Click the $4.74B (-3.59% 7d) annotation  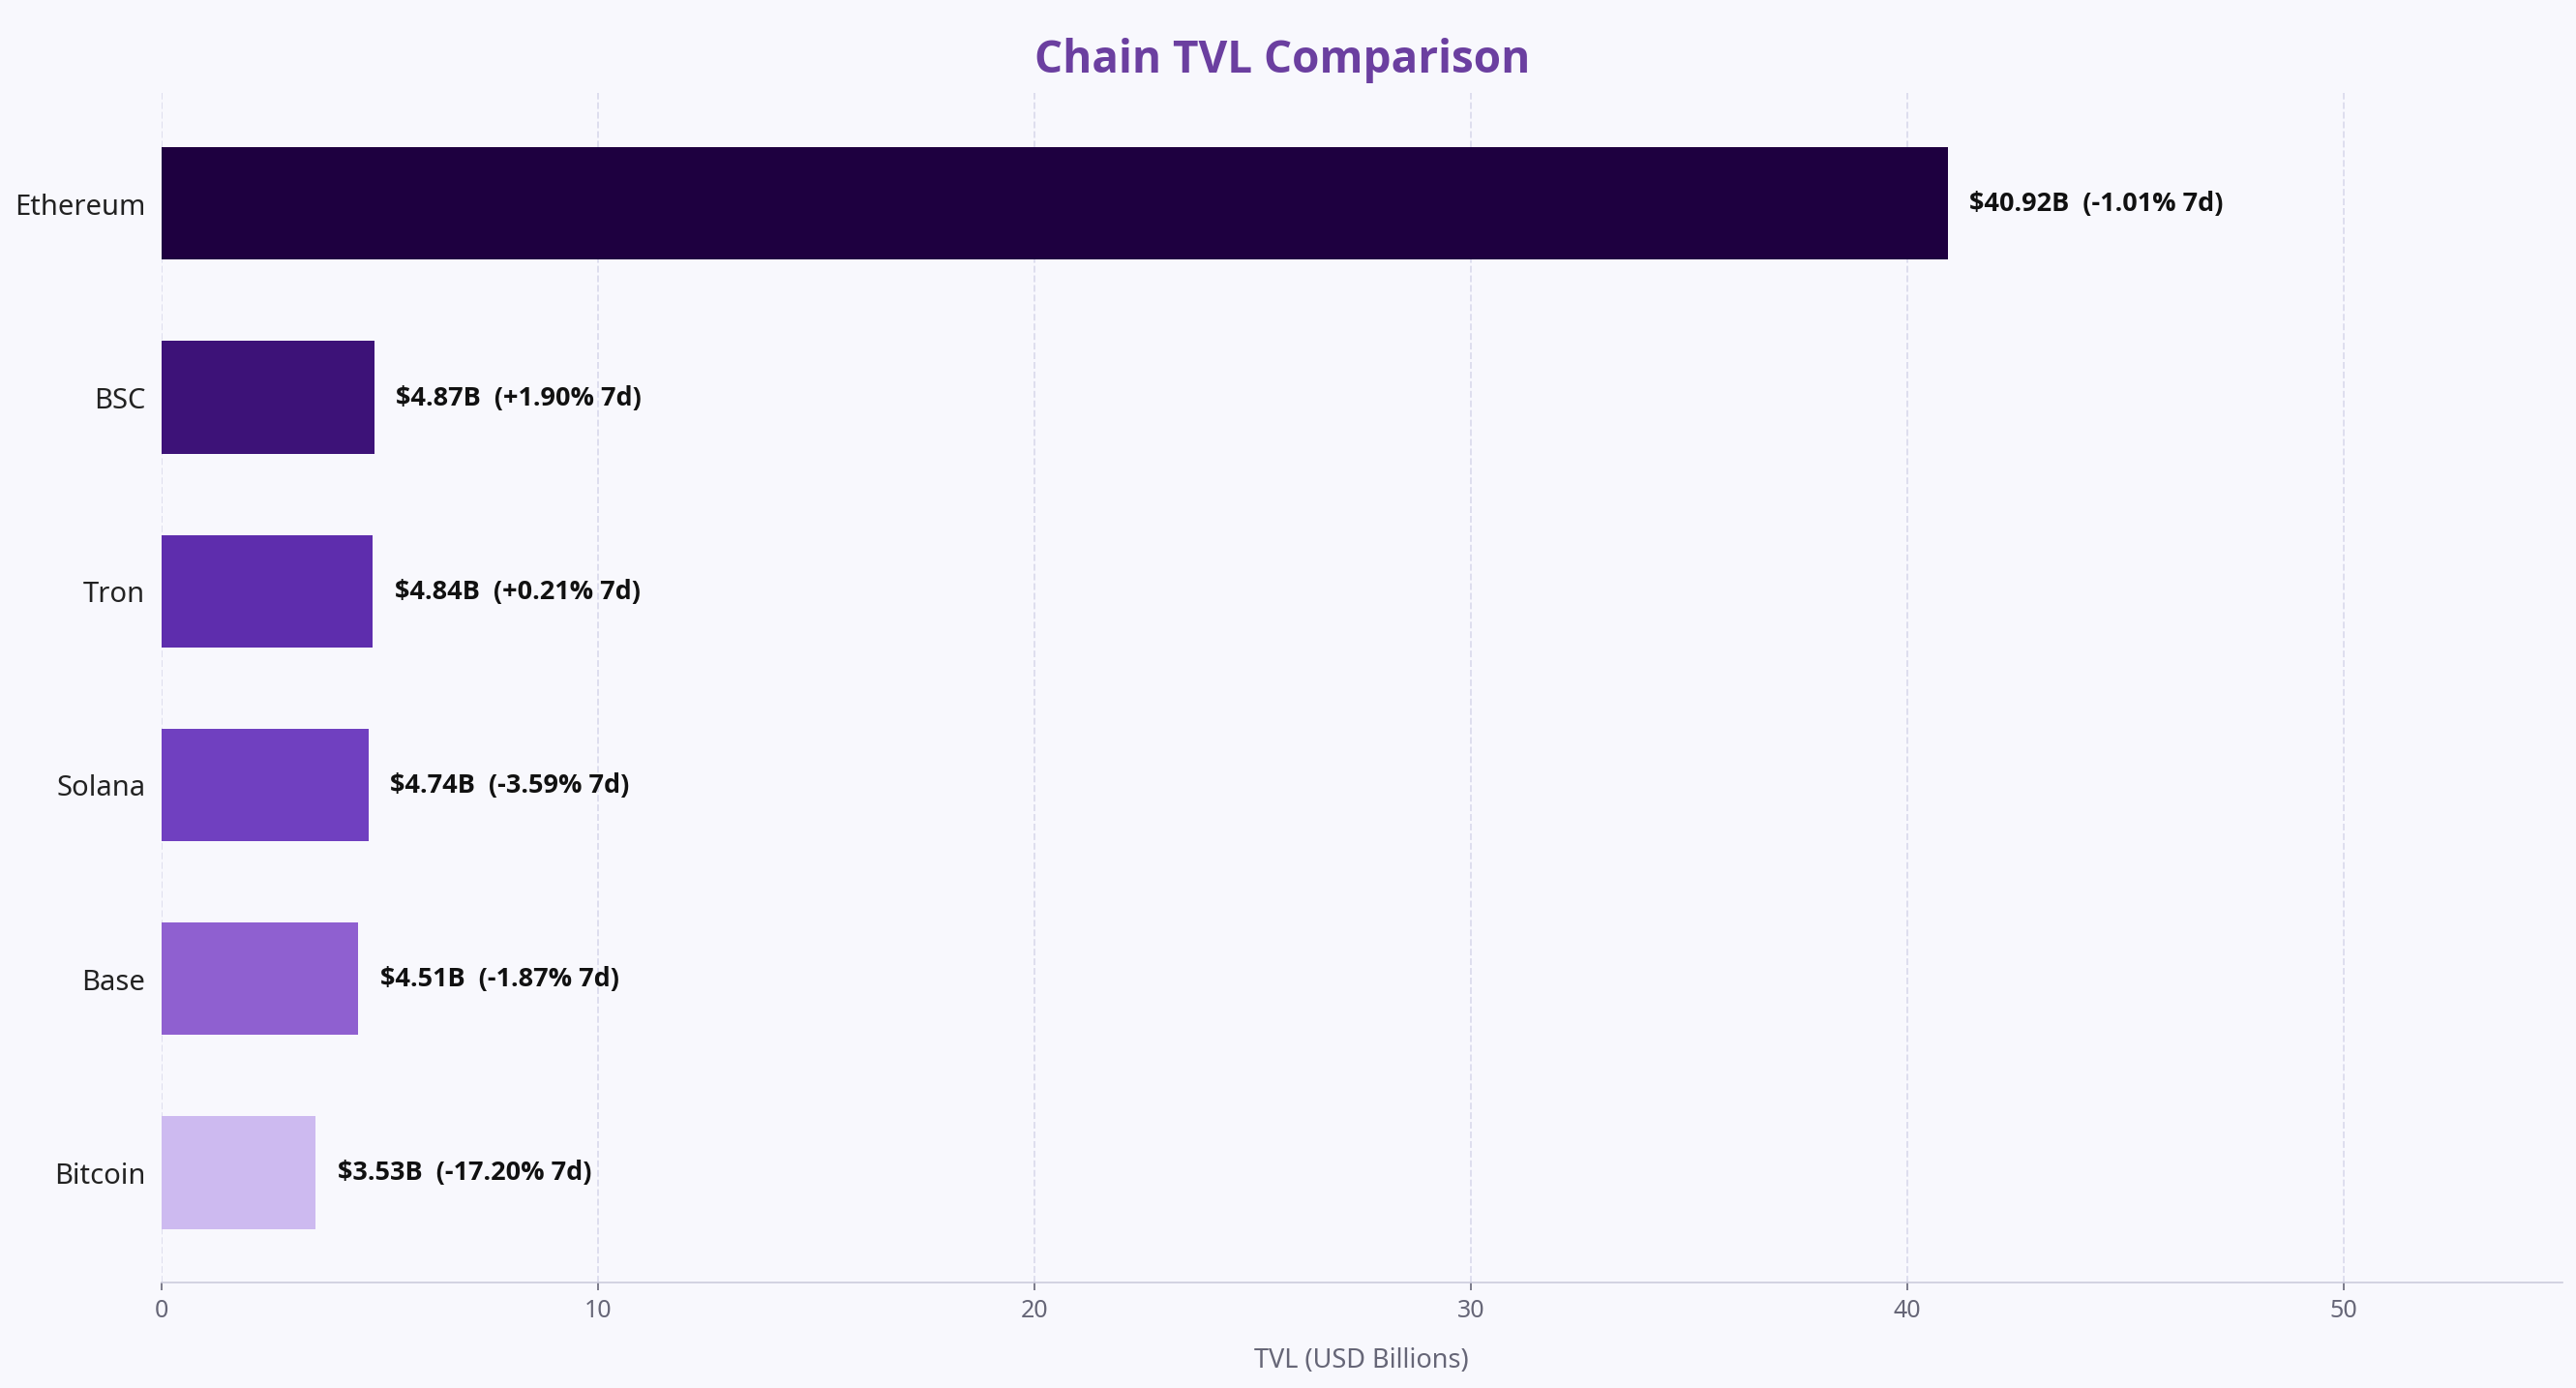pos(509,784)
